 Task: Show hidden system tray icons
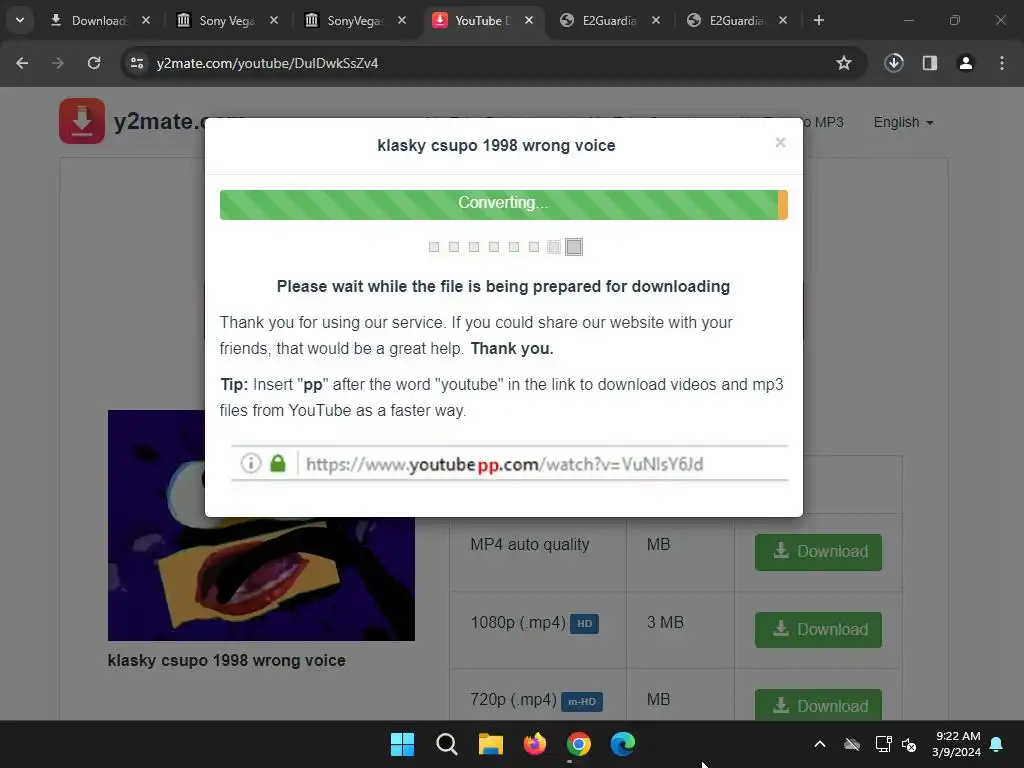coord(820,744)
